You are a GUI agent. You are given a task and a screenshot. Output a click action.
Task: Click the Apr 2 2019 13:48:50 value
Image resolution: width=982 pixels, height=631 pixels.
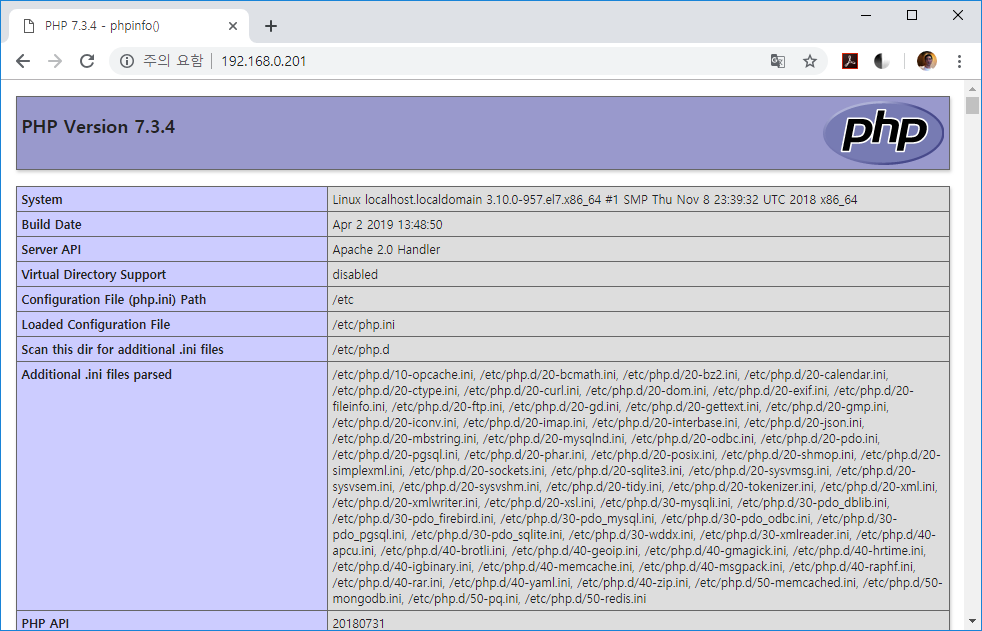pyautogui.click(x=388, y=225)
